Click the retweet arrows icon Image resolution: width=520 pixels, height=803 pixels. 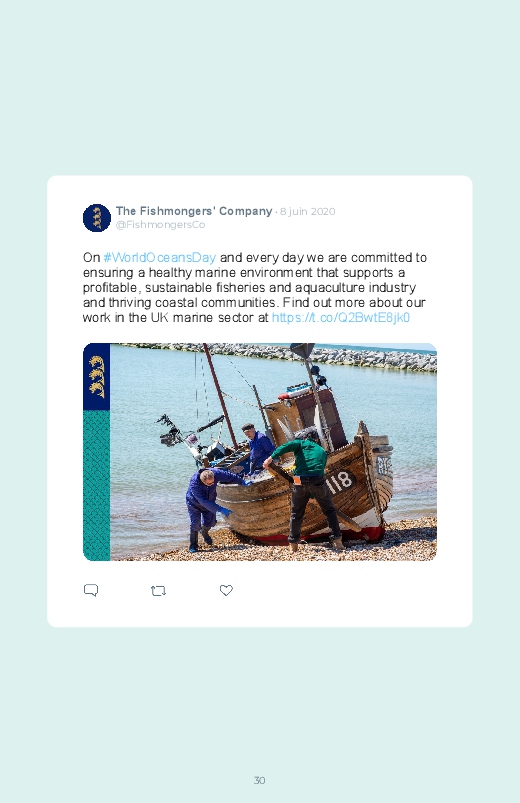pyautogui.click(x=158, y=591)
